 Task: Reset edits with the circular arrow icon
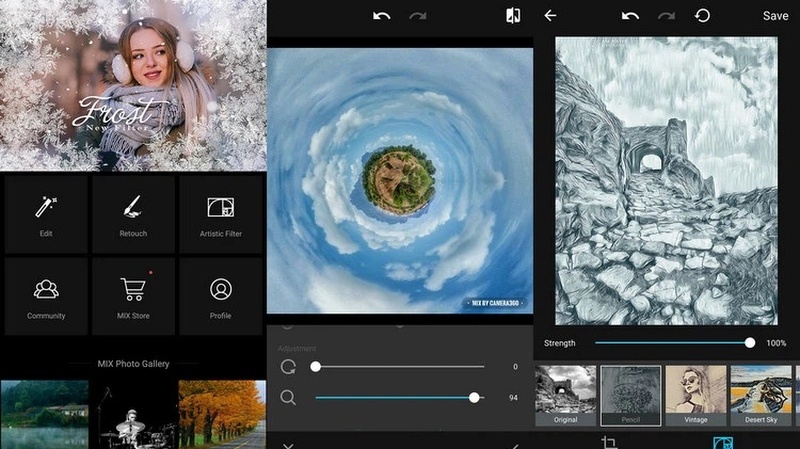click(703, 16)
